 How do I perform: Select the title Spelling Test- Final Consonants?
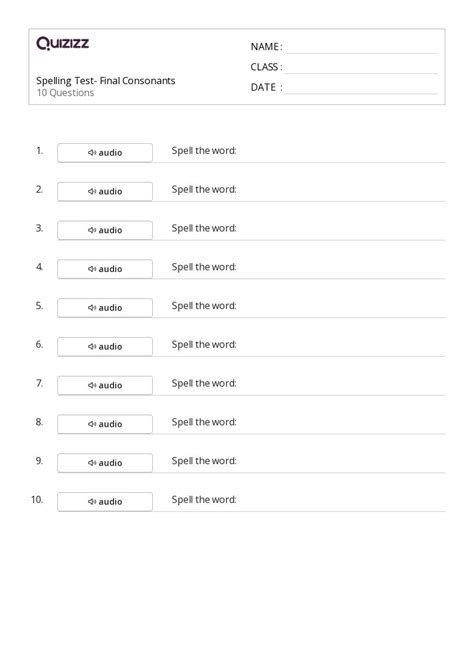point(106,81)
